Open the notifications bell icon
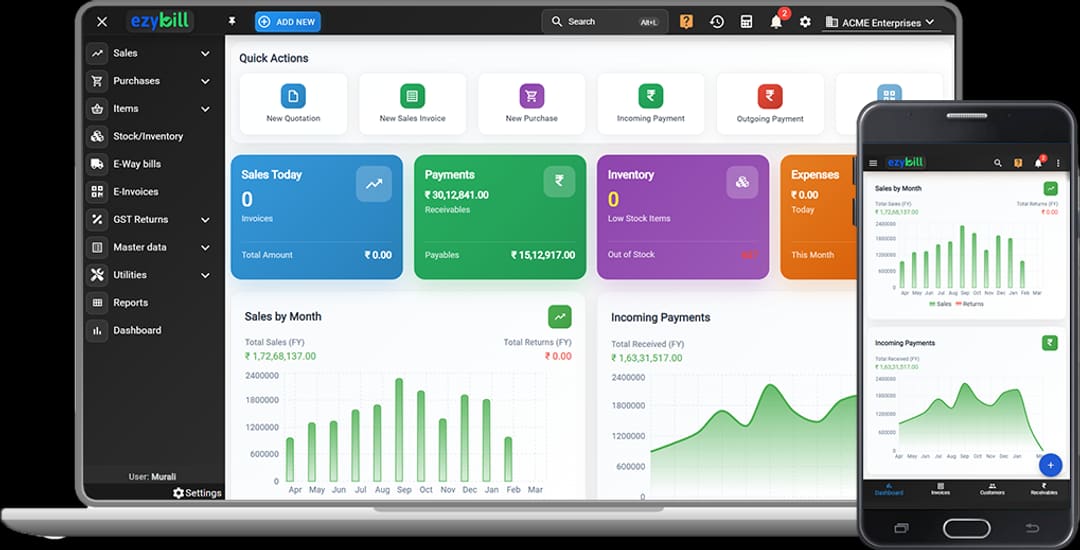The width and height of the screenshot is (1080, 550). [776, 22]
